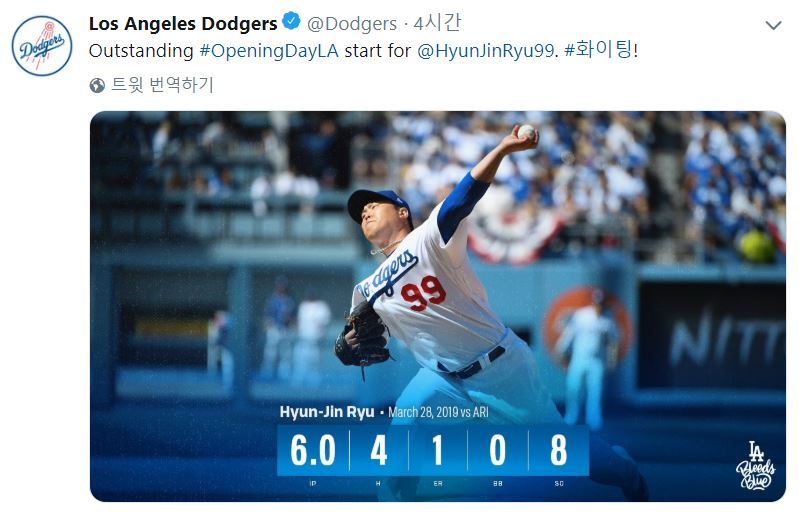Open the @HyunJinRyu99 mention
The width and height of the screenshot is (799, 519).
click(486, 51)
